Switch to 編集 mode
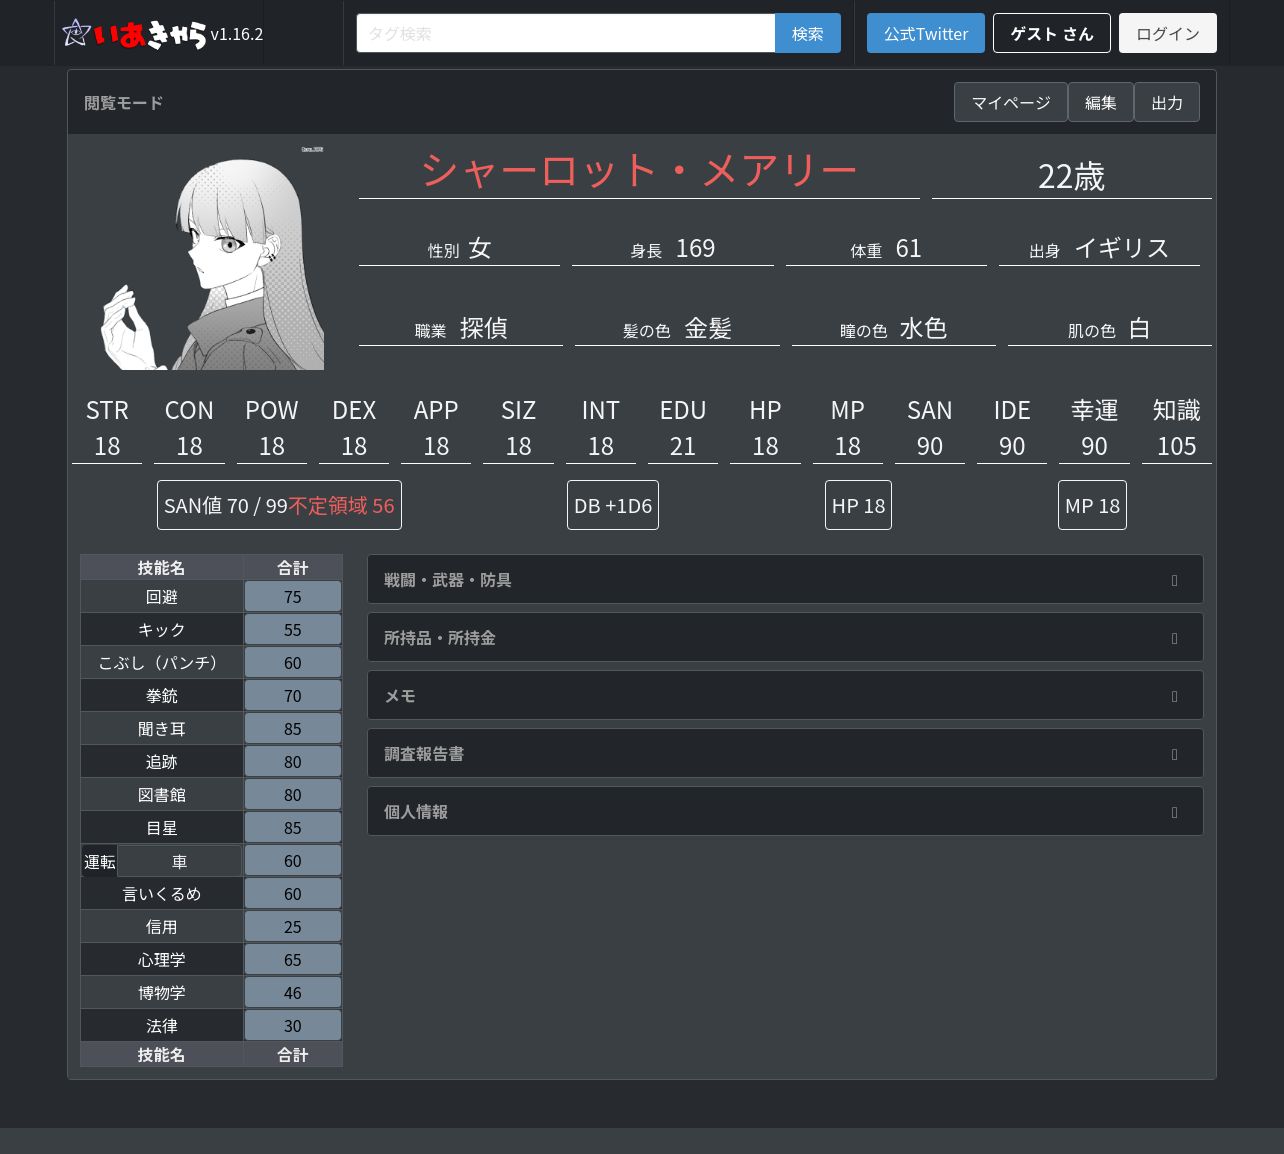The height and width of the screenshot is (1154, 1284). coord(1101,102)
